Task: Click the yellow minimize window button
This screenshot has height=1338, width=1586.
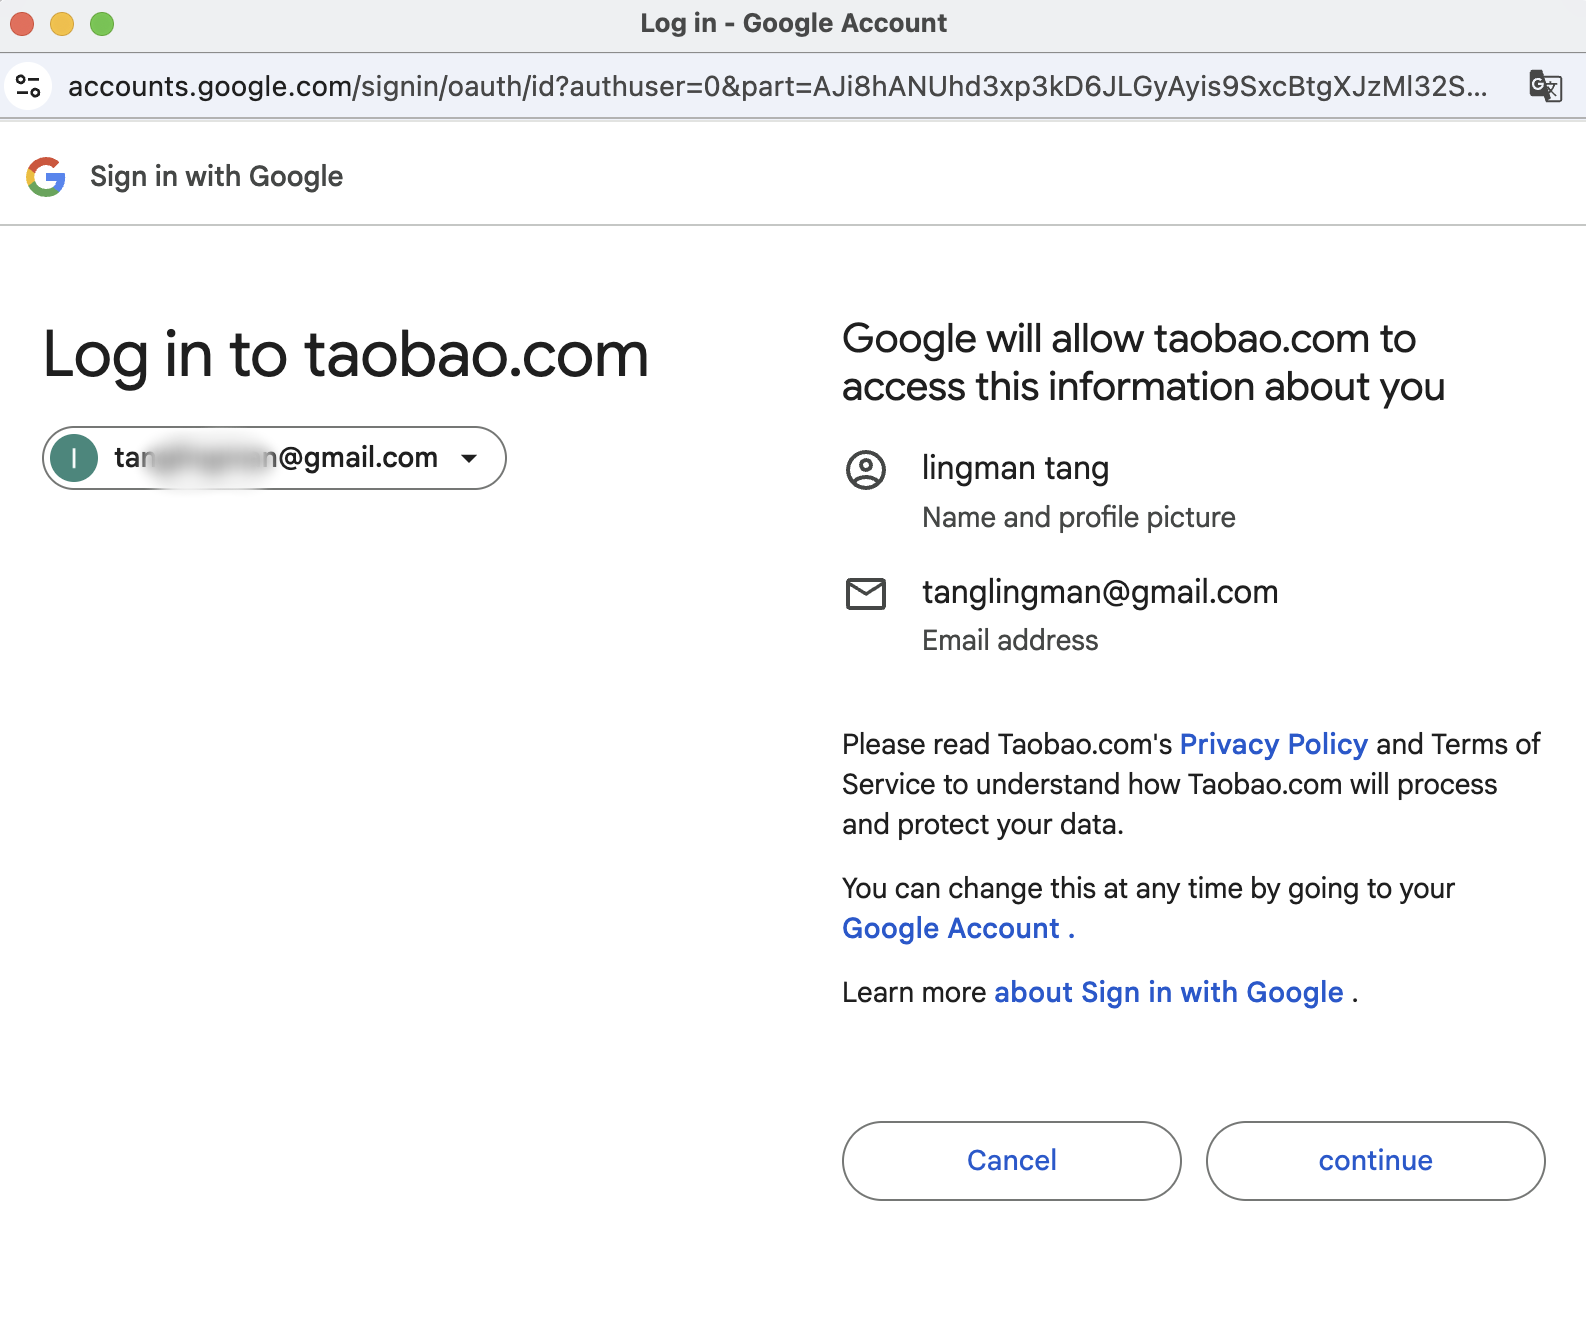Action: pyautogui.click(x=62, y=23)
